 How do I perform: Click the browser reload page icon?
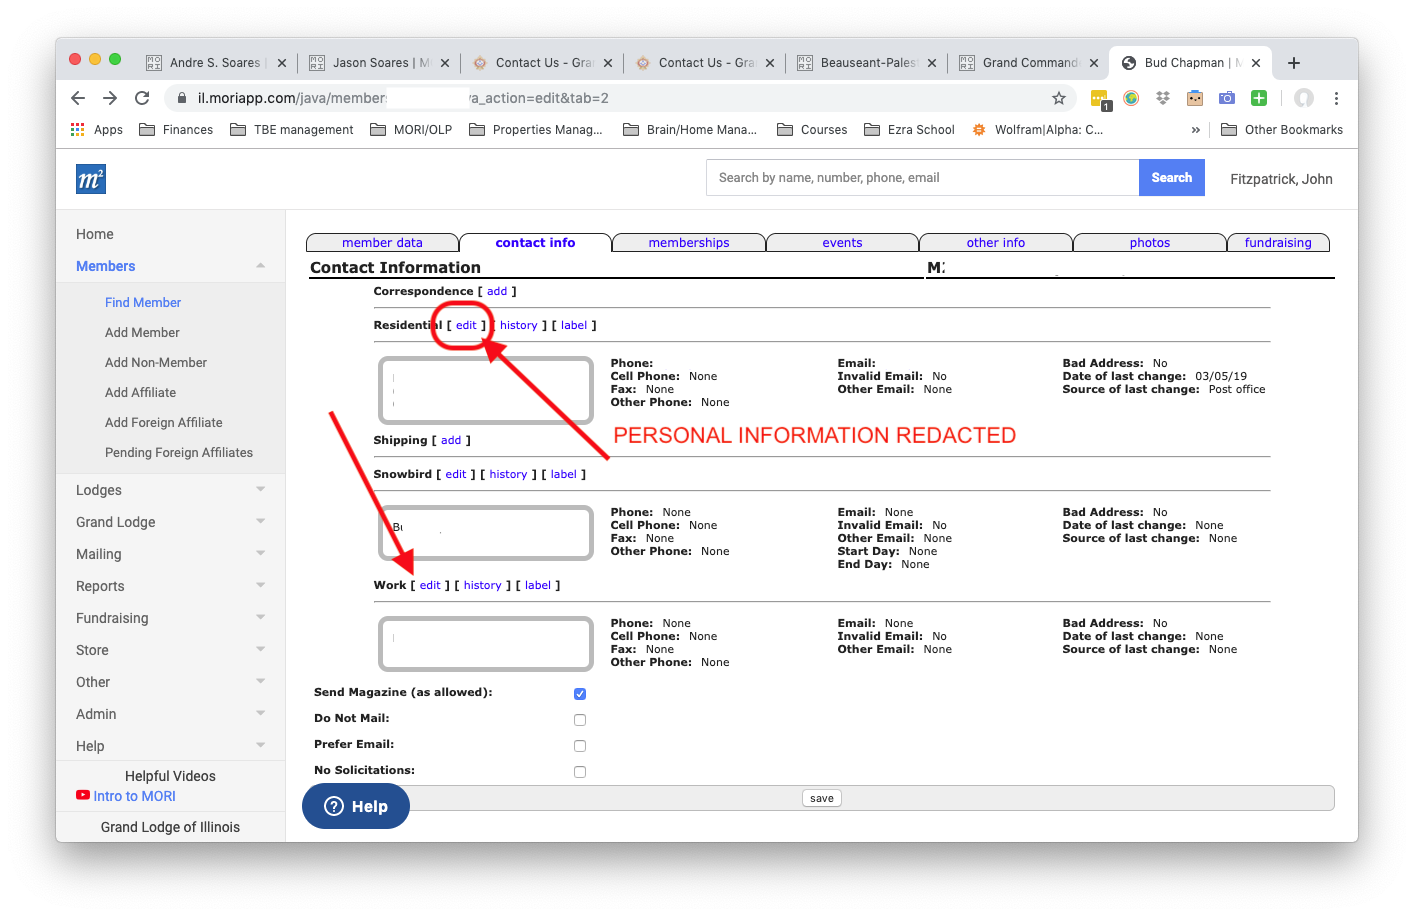(x=142, y=98)
